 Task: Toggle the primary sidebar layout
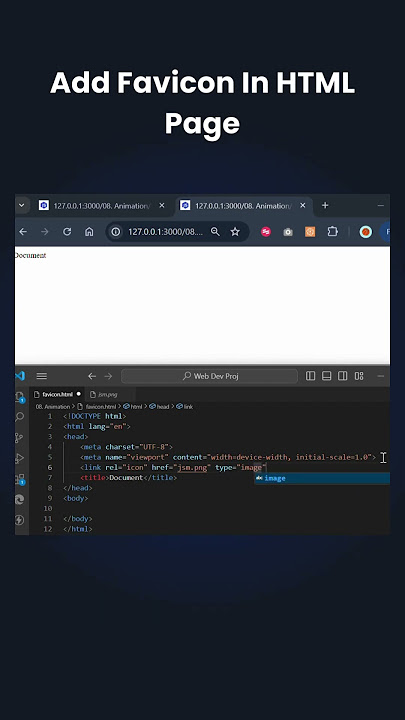point(310,376)
